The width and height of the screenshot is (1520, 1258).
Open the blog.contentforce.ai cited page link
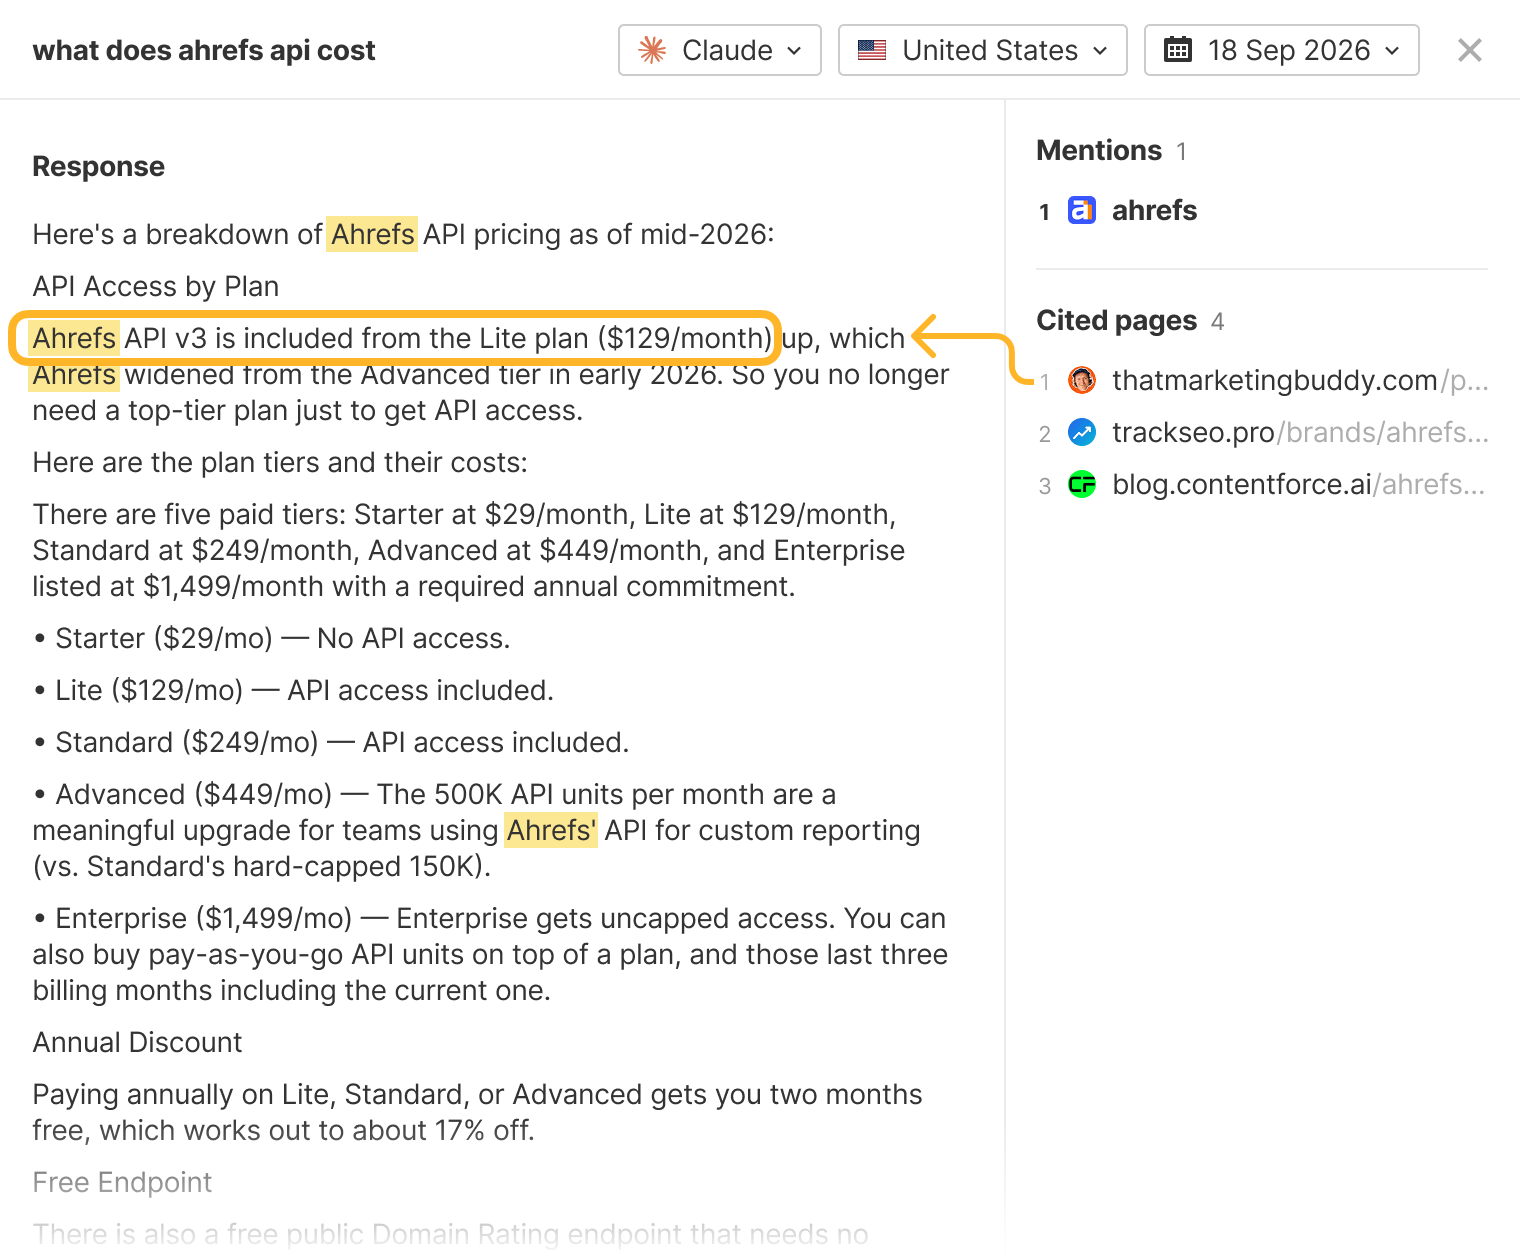(x=1299, y=484)
